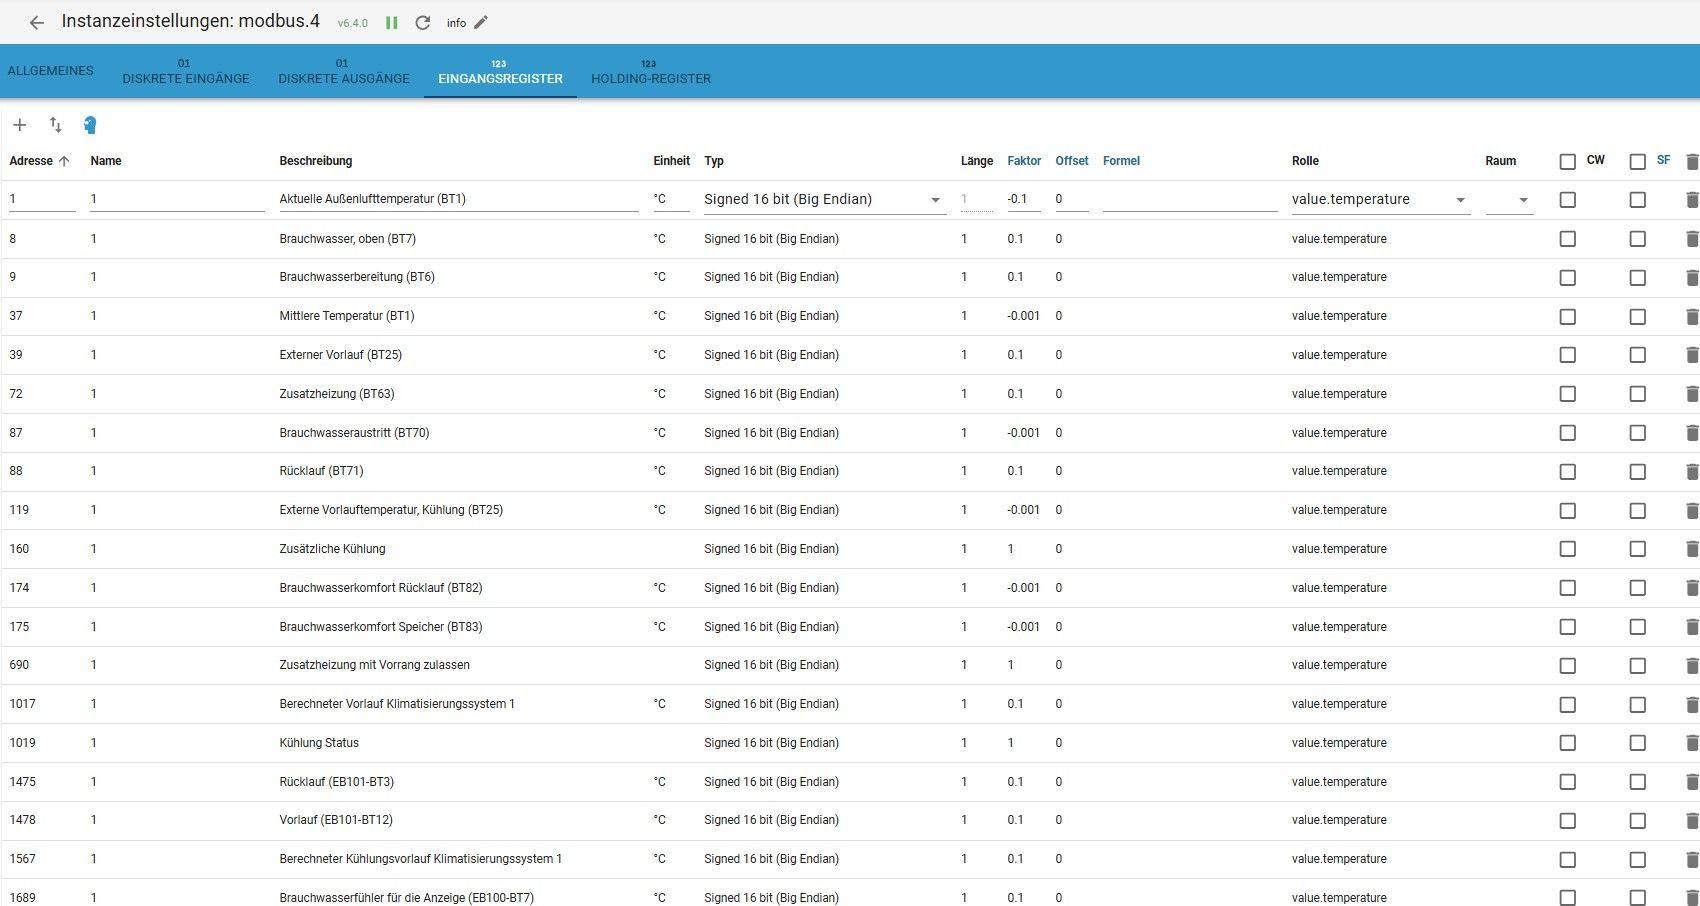The image size is (1700, 906).
Task: Go back using the arrow icon
Action: coord(37,23)
